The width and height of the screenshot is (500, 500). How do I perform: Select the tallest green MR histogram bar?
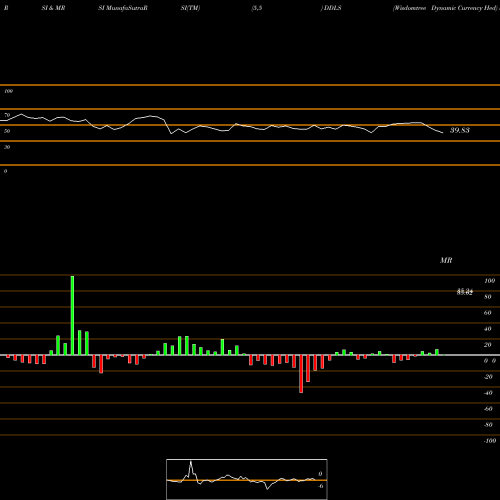[72, 316]
